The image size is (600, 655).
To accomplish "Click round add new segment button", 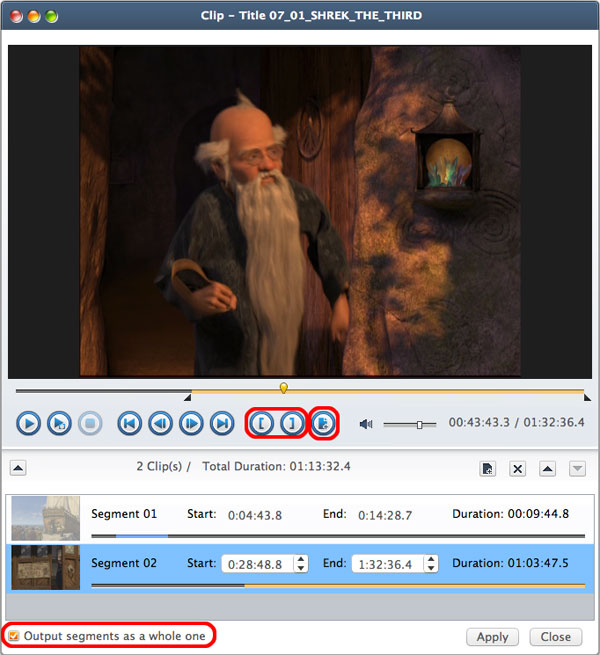I will point(323,424).
